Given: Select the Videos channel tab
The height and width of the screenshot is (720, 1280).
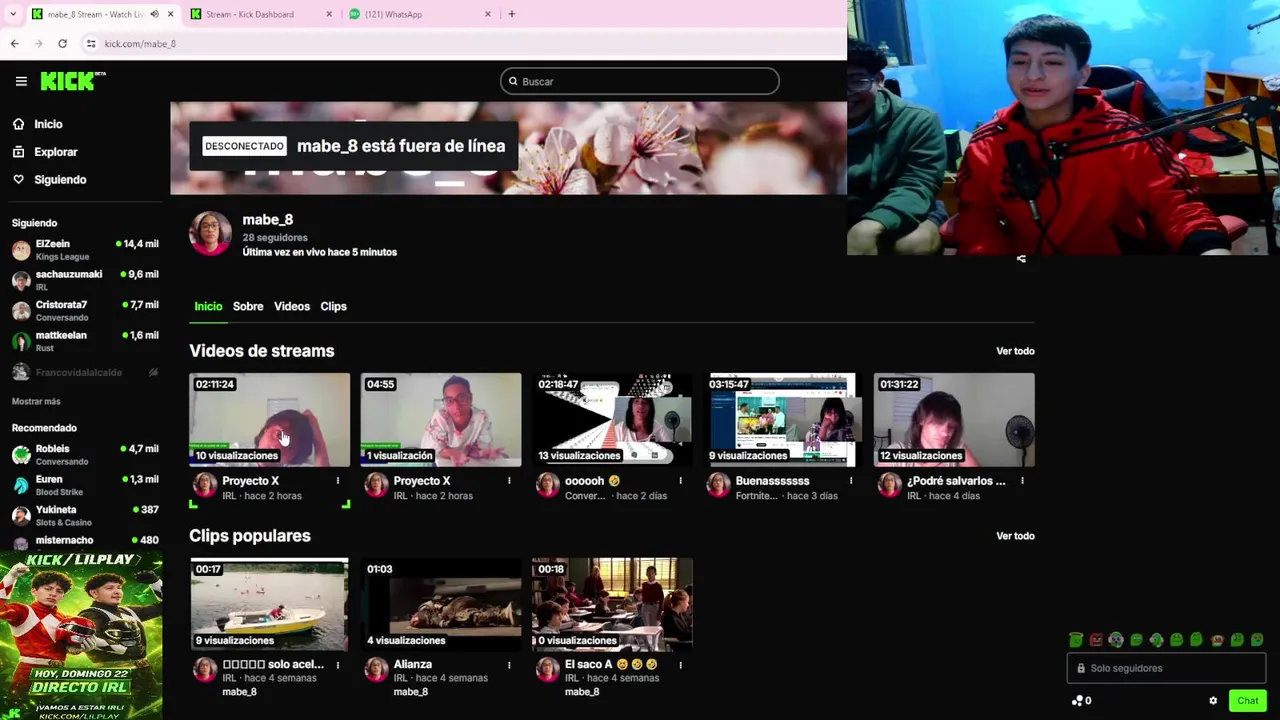Looking at the screenshot, I should (x=292, y=306).
